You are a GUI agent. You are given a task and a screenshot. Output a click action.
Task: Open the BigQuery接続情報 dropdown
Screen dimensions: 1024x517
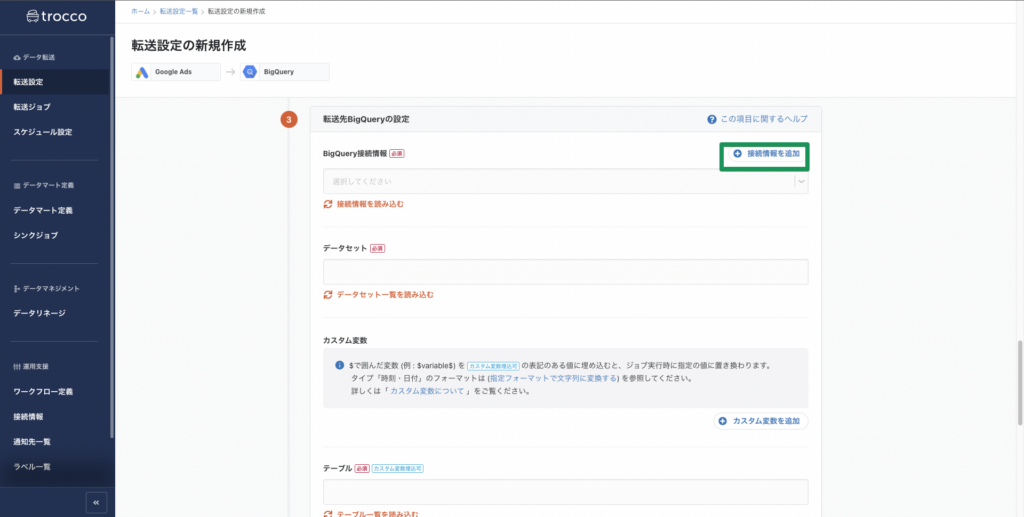[x=558, y=182]
